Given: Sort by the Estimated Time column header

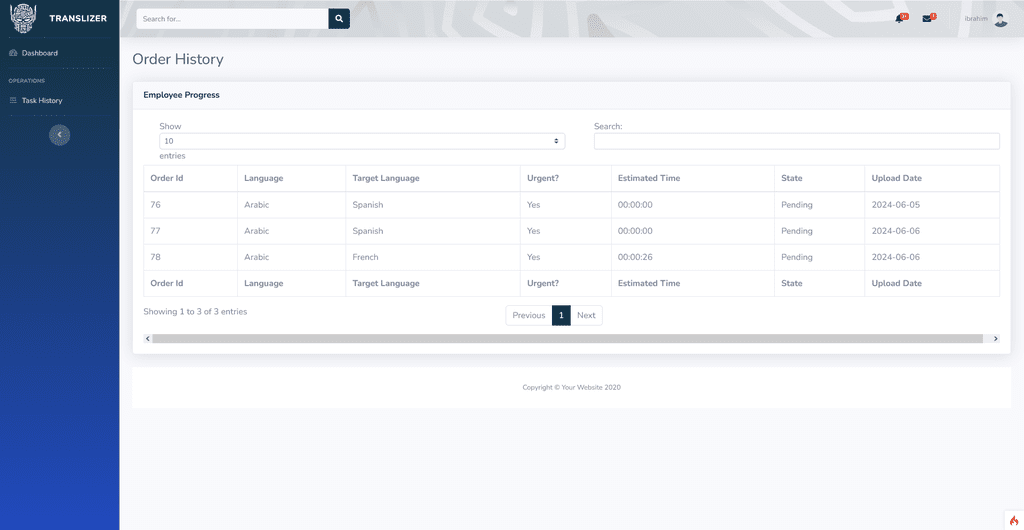Looking at the screenshot, I should [x=693, y=178].
